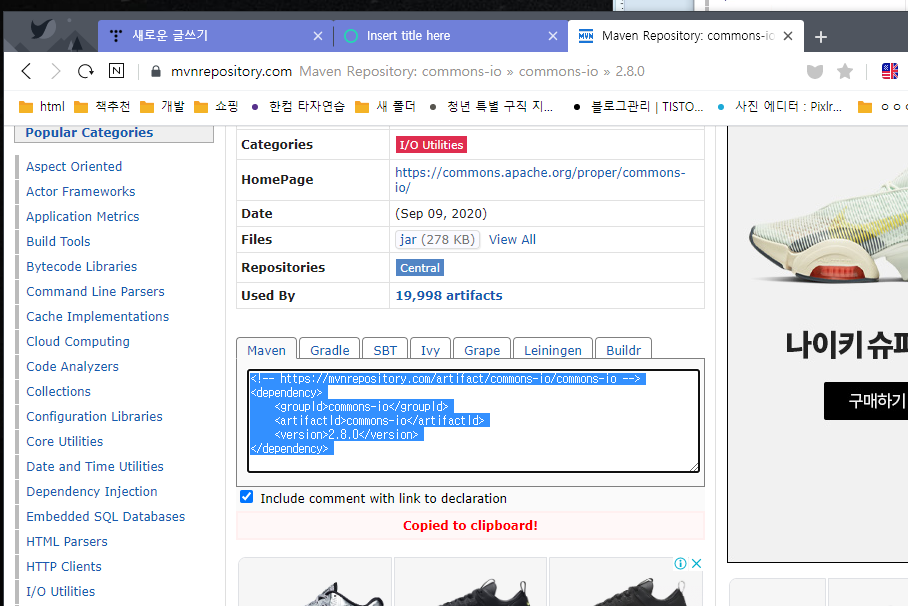Open the 청년 특별 구직 bookmark
The image size is (908, 606).
click(491, 107)
